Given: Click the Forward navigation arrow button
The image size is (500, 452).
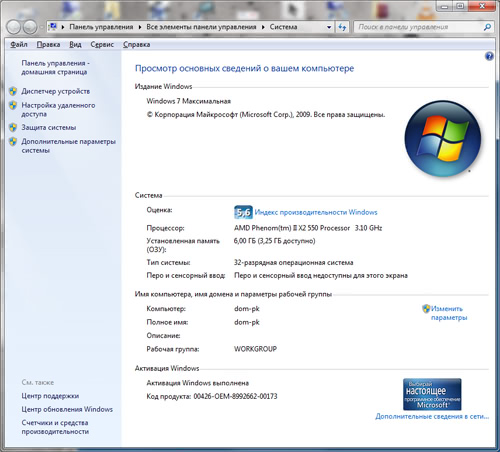Looking at the screenshot, I should tap(30, 27).
